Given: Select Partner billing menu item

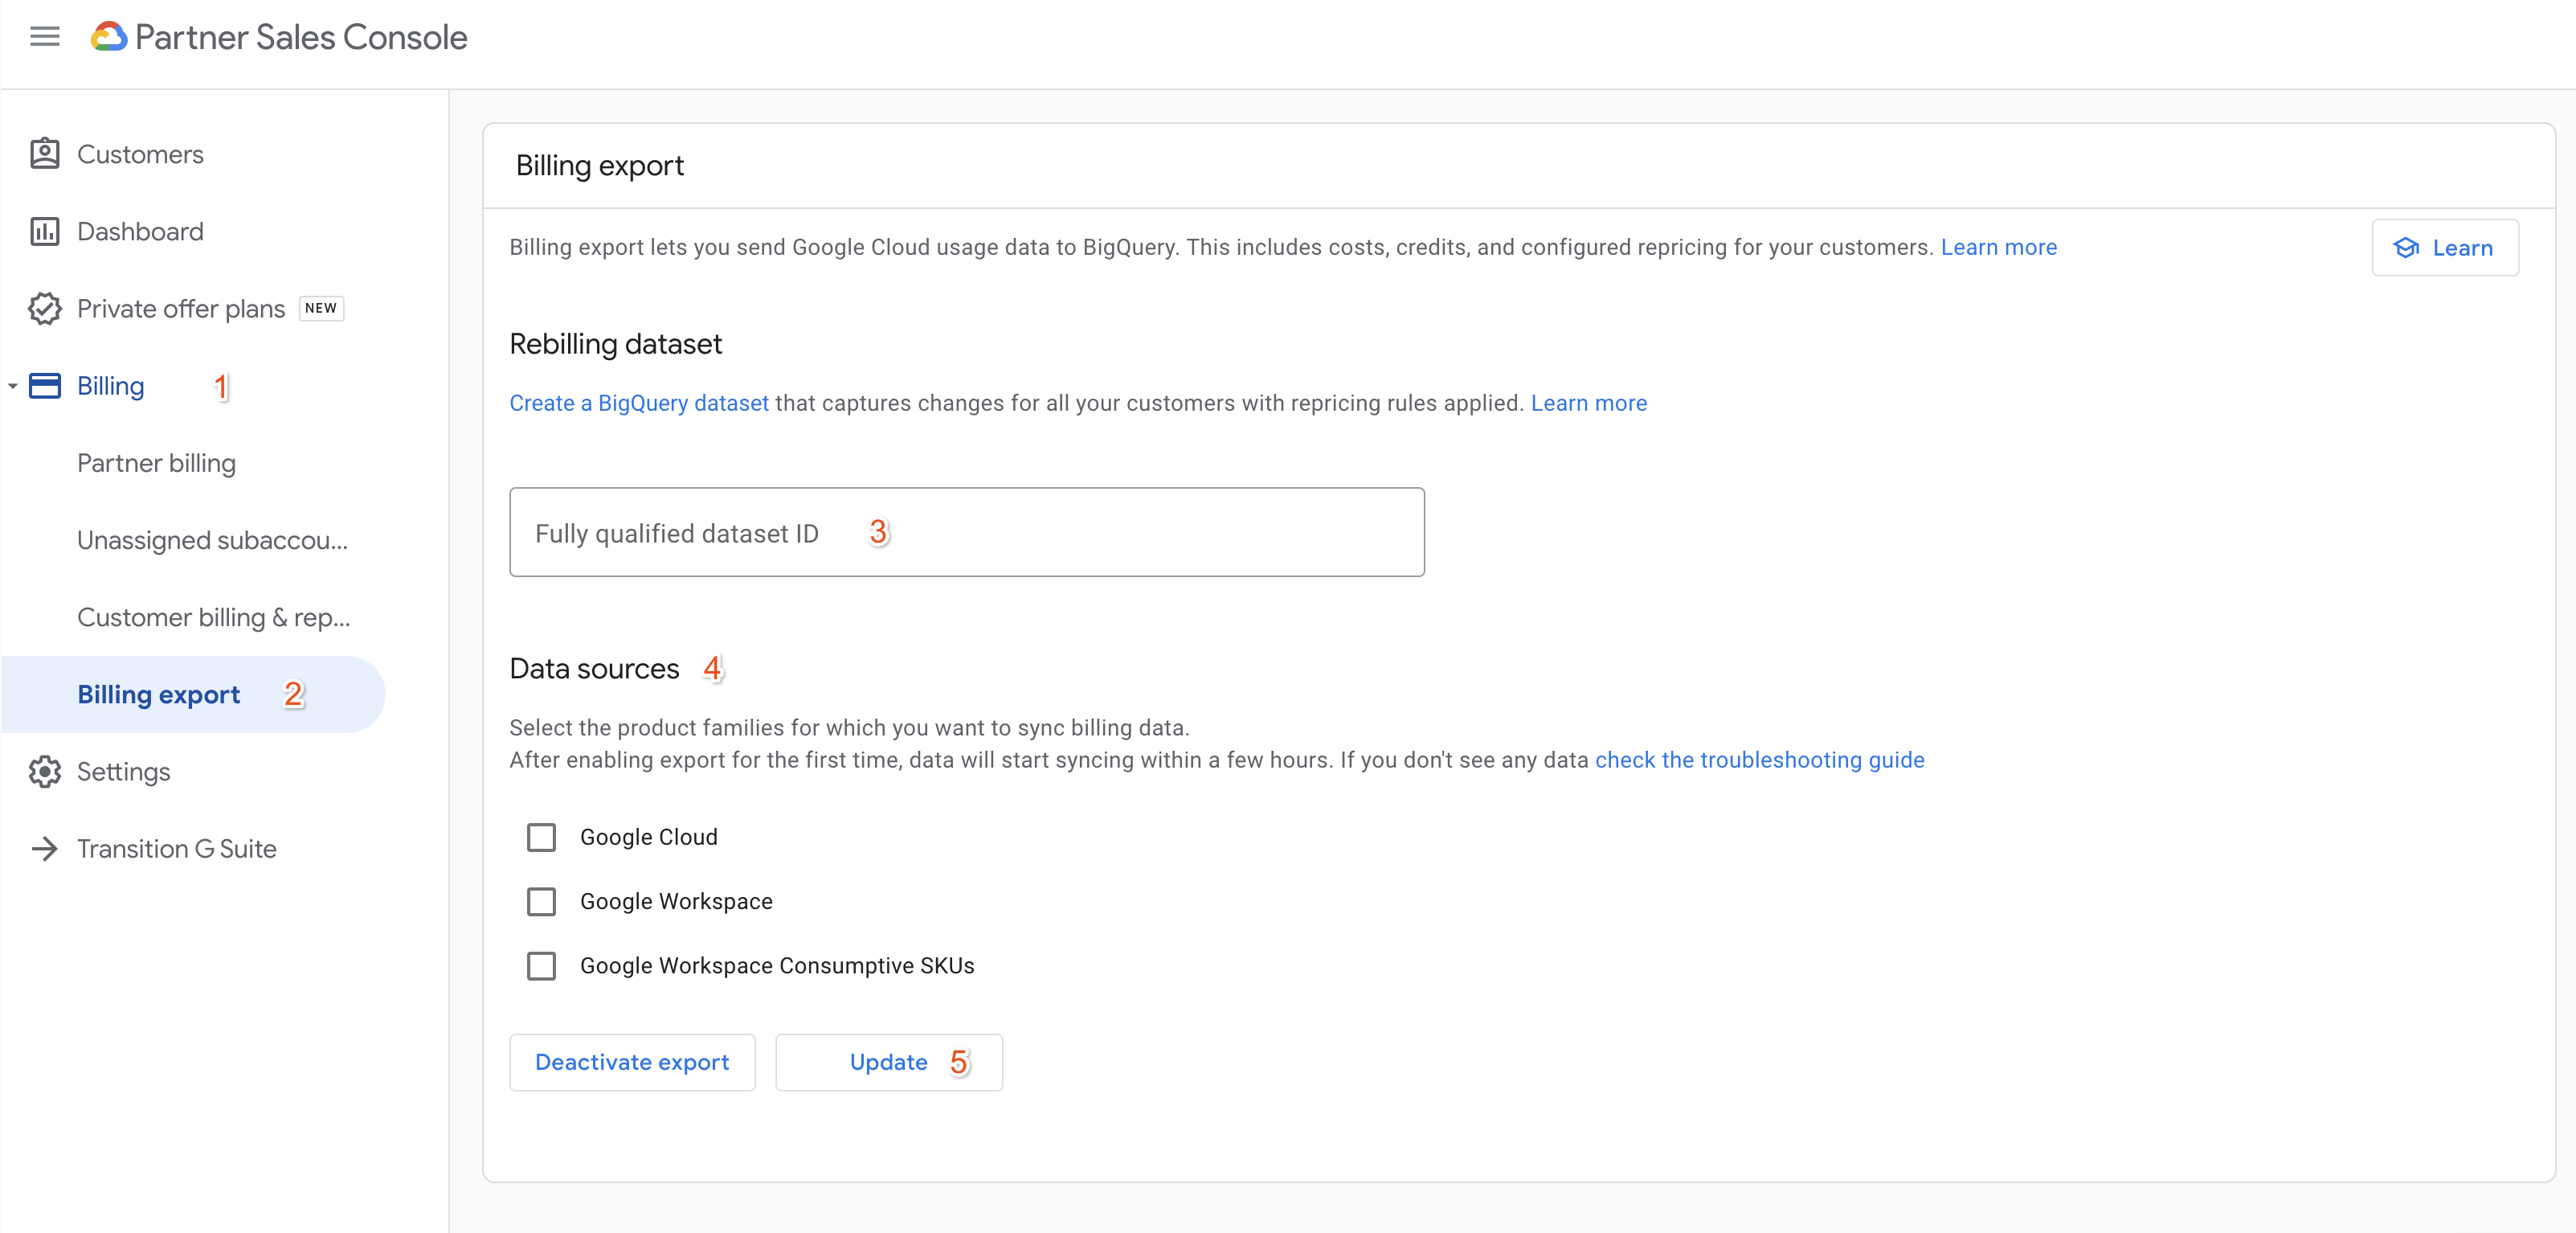Looking at the screenshot, I should (x=156, y=462).
